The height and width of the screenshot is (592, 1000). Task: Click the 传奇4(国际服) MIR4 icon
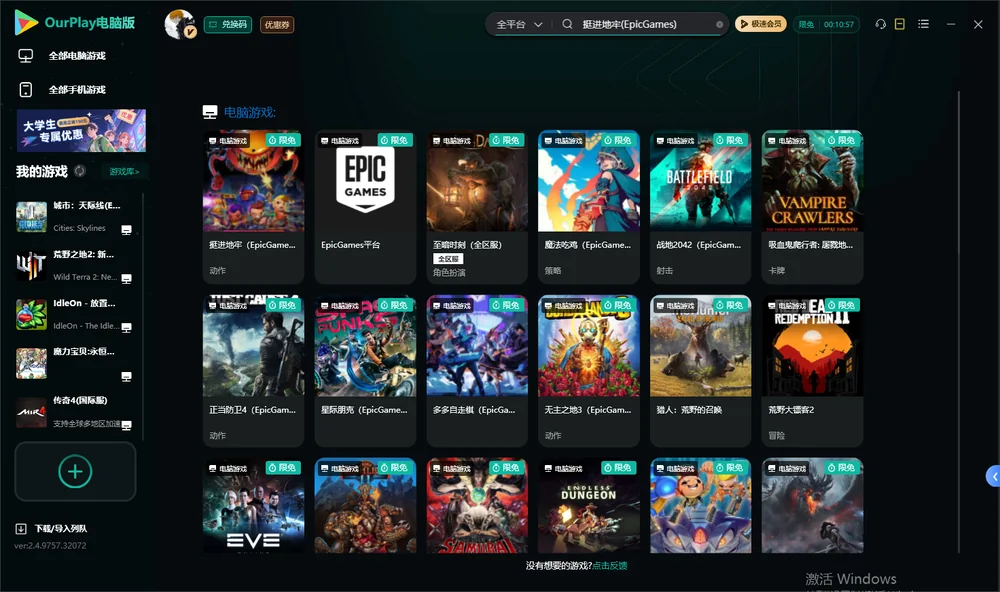31,412
